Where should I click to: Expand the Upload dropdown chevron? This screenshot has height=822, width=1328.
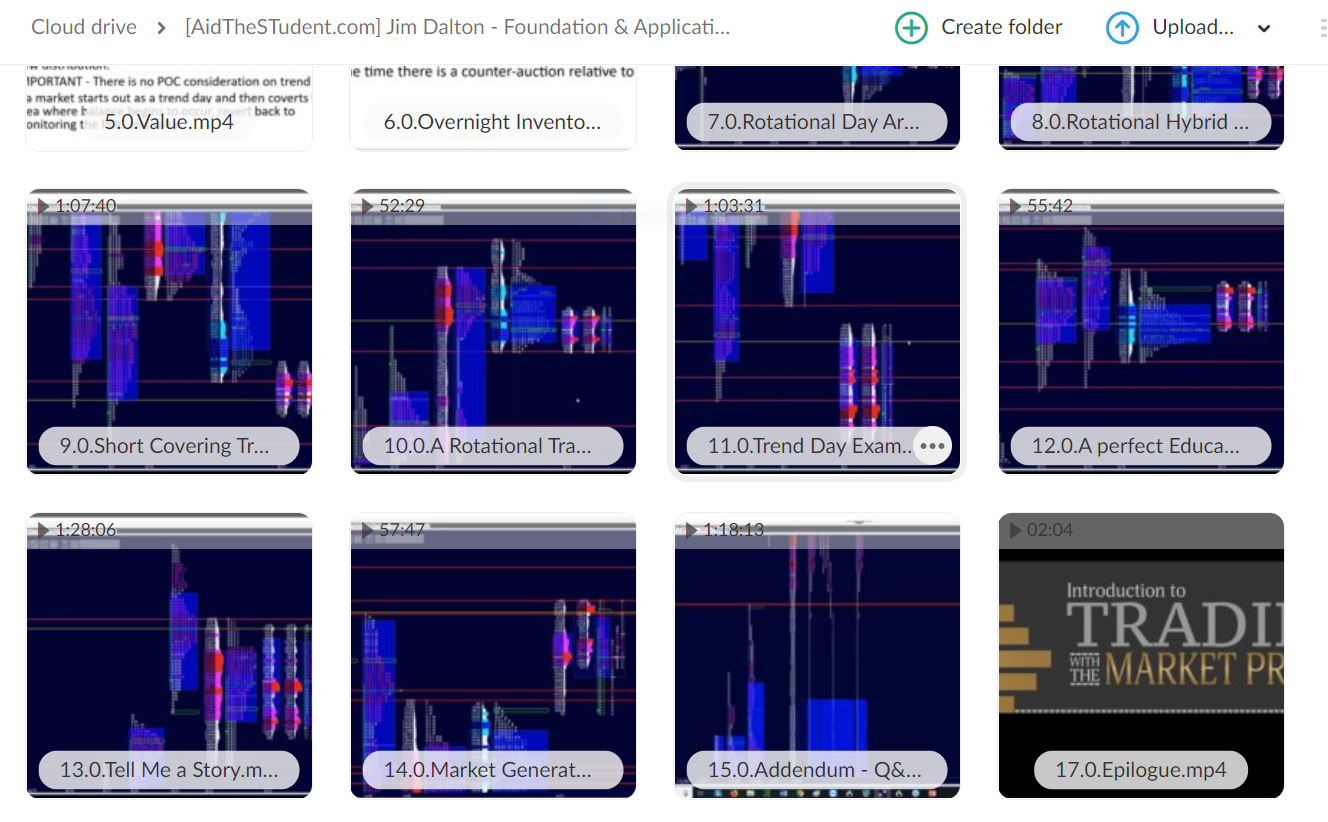pos(1264,28)
